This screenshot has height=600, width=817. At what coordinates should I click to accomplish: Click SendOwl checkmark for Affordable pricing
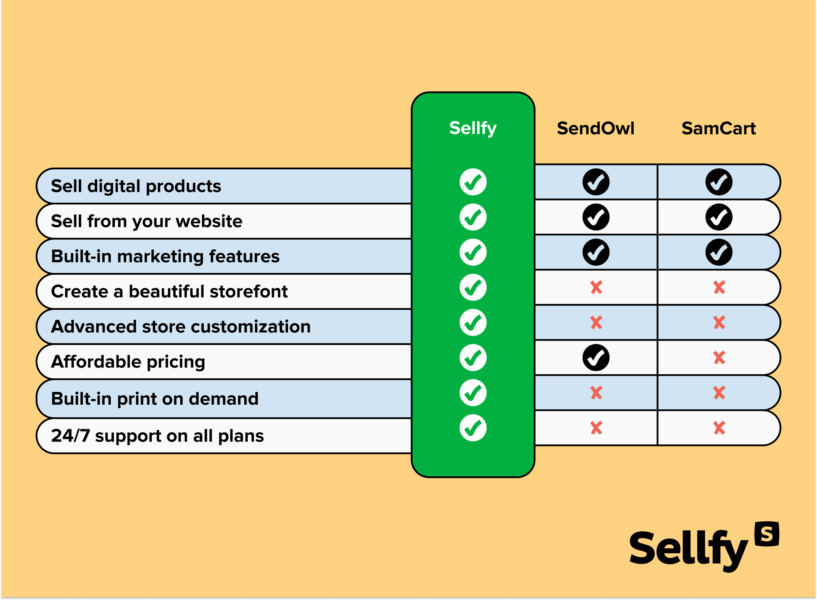point(596,358)
